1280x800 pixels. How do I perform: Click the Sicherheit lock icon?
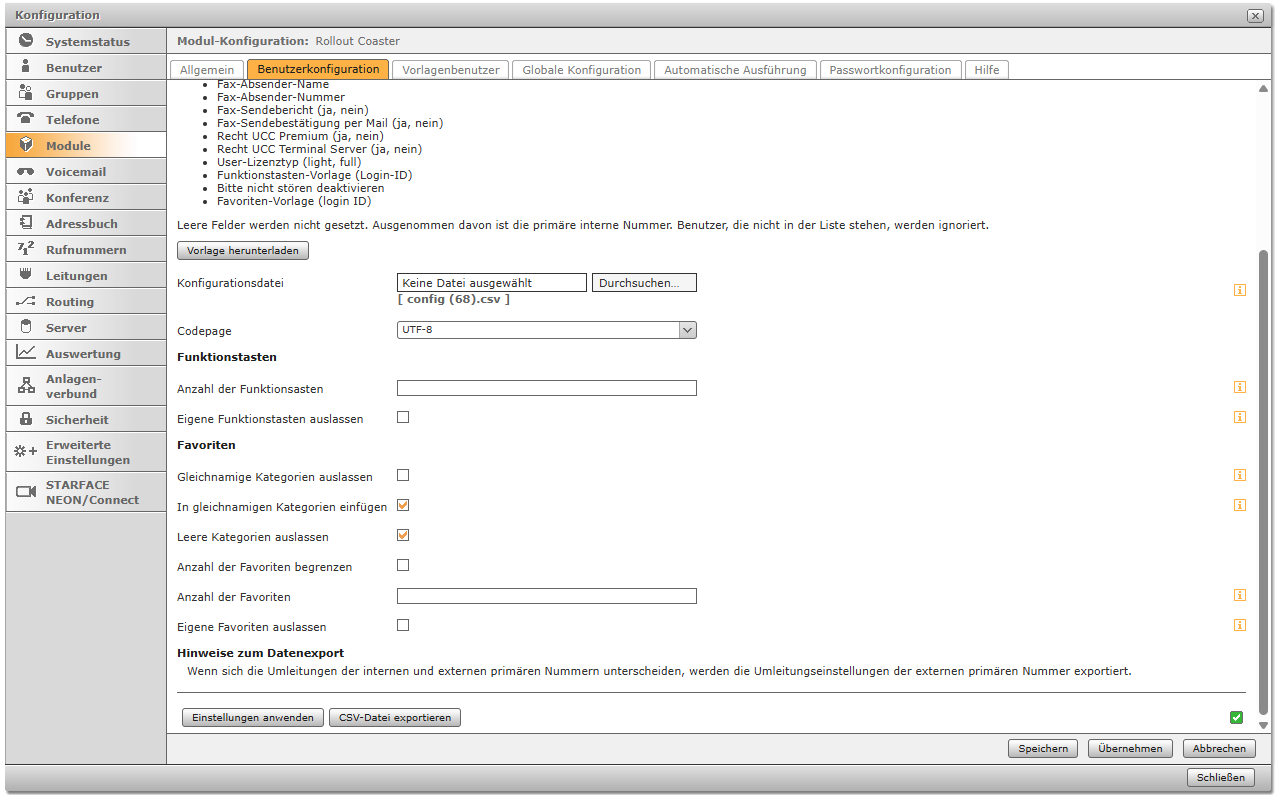[x=26, y=419]
